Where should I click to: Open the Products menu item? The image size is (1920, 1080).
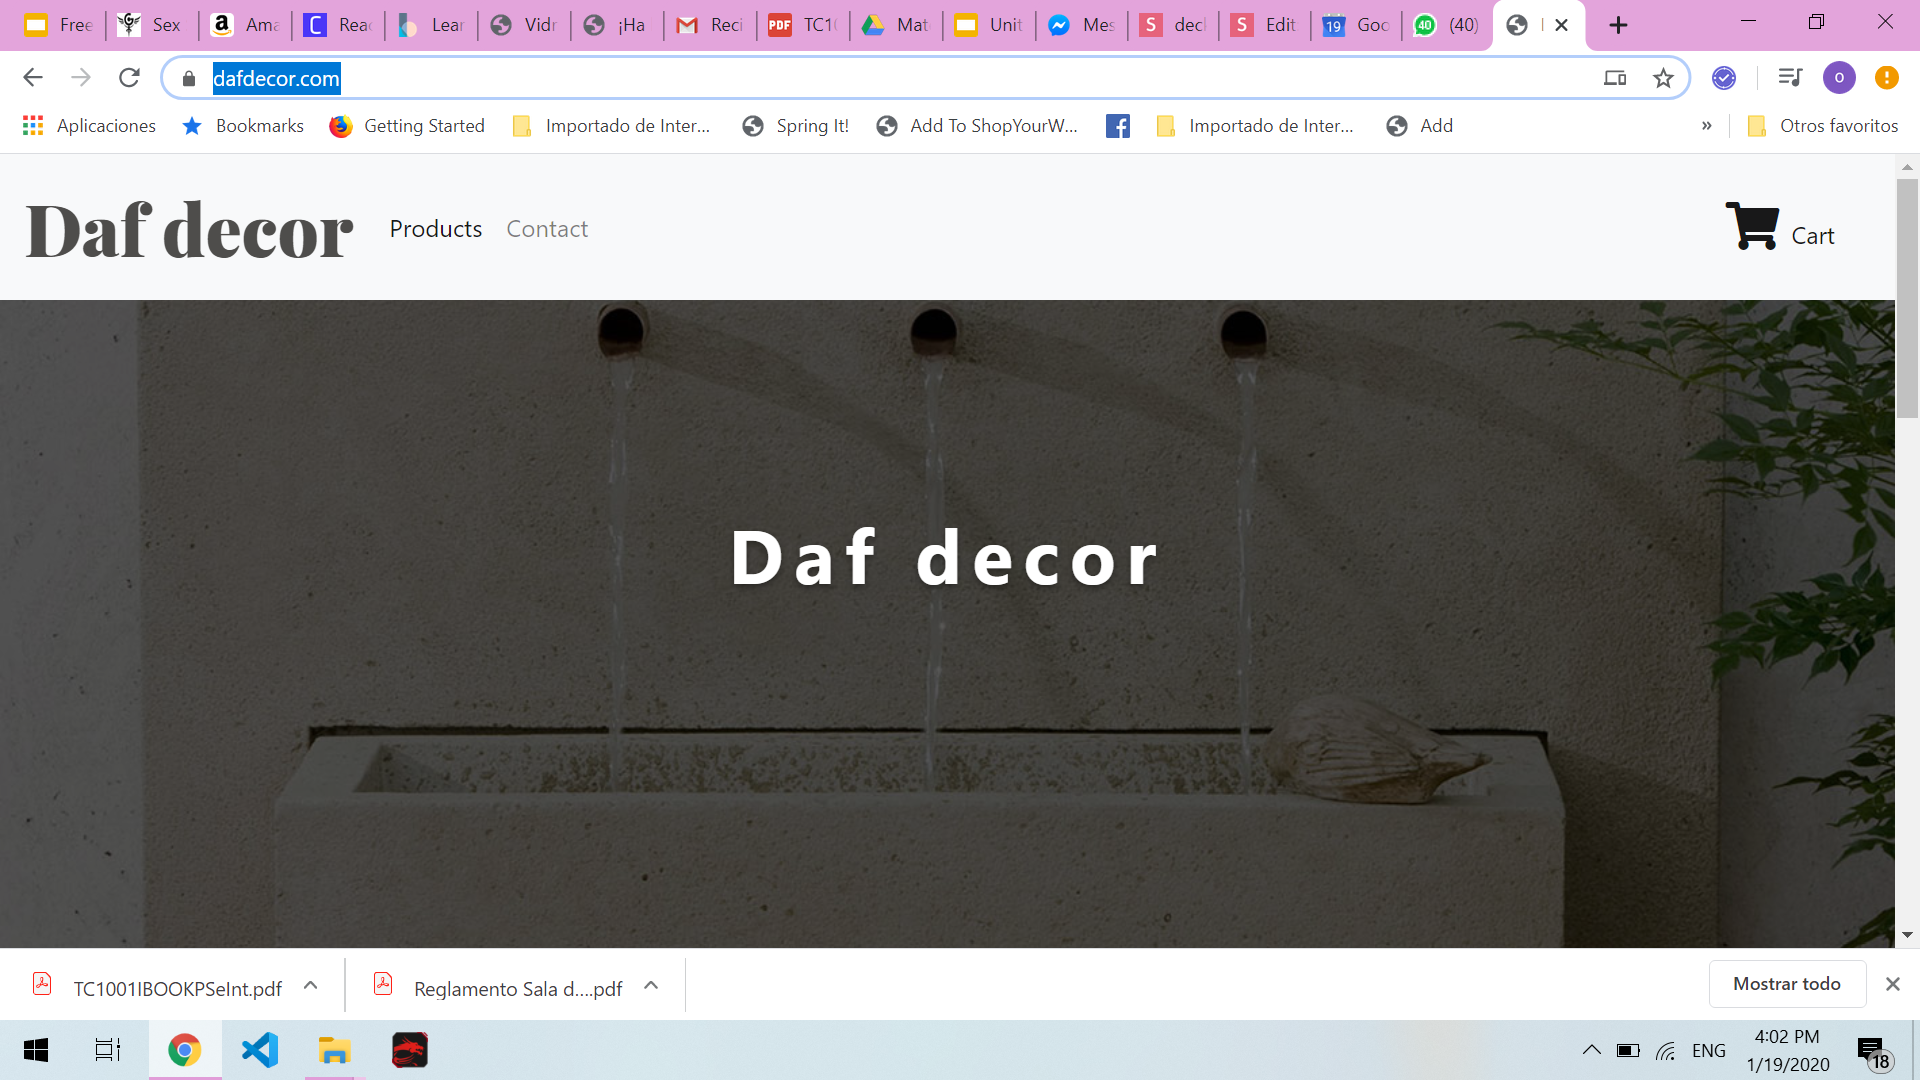(436, 229)
